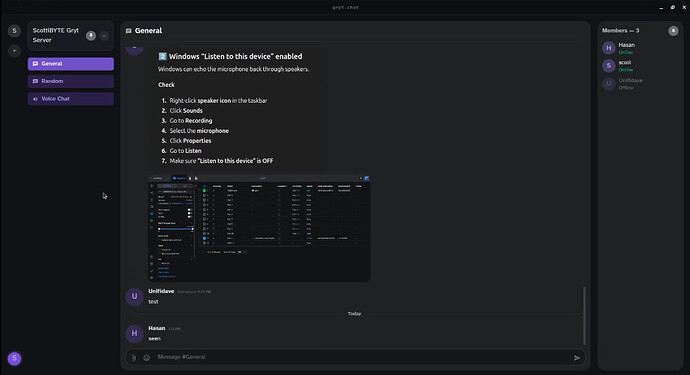Image resolution: width=690 pixels, height=375 pixels.
Task: Open your user avatar at bottom-left
Action: click(14, 358)
